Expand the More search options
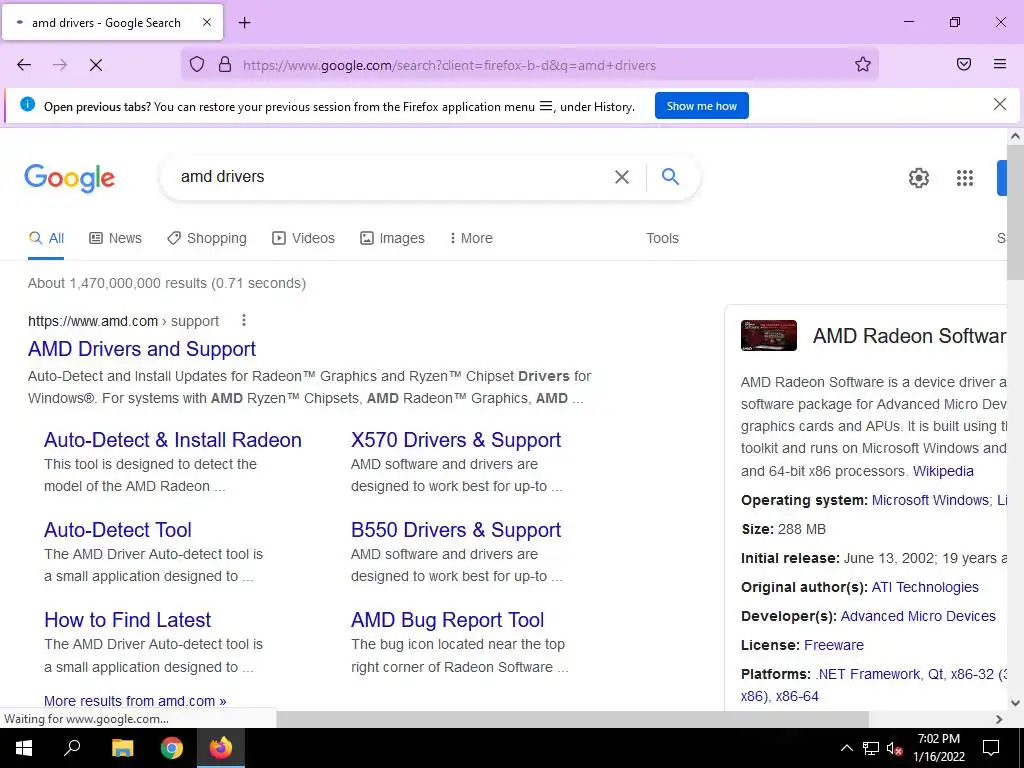The height and width of the screenshot is (768, 1024). [471, 238]
